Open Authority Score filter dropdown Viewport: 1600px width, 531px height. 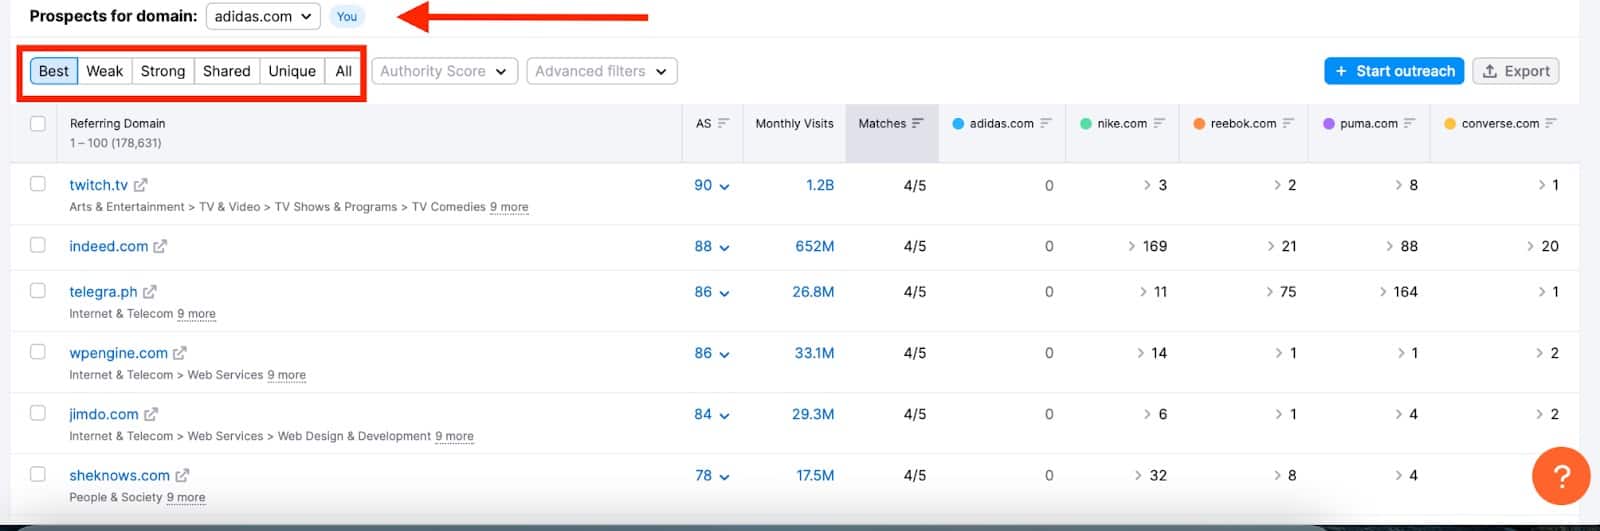pos(445,71)
